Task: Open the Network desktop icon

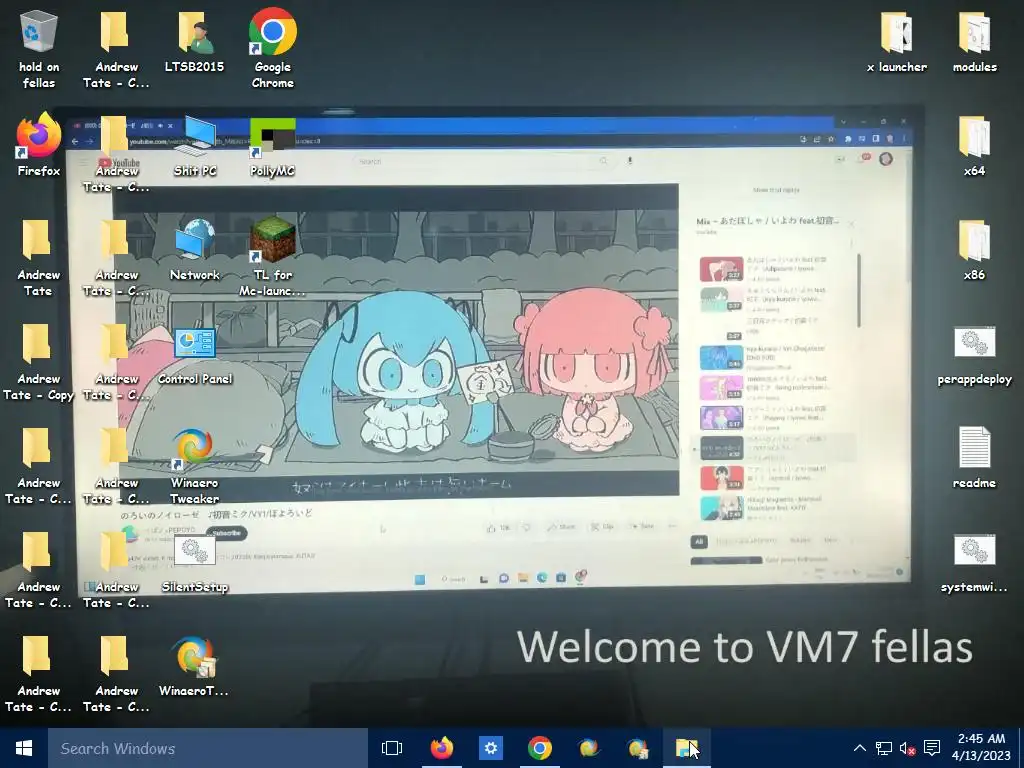Action: (x=195, y=249)
